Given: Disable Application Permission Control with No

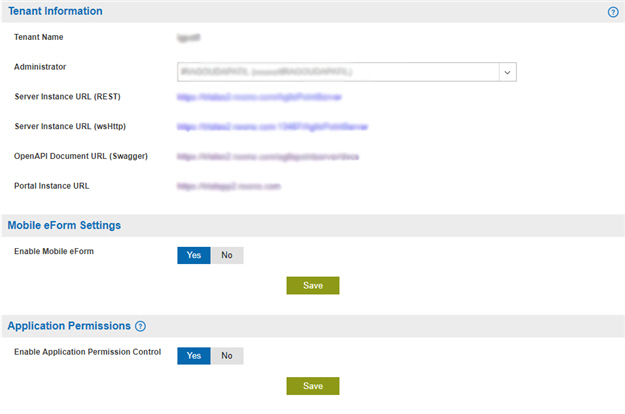Looking at the screenshot, I should tap(227, 356).
